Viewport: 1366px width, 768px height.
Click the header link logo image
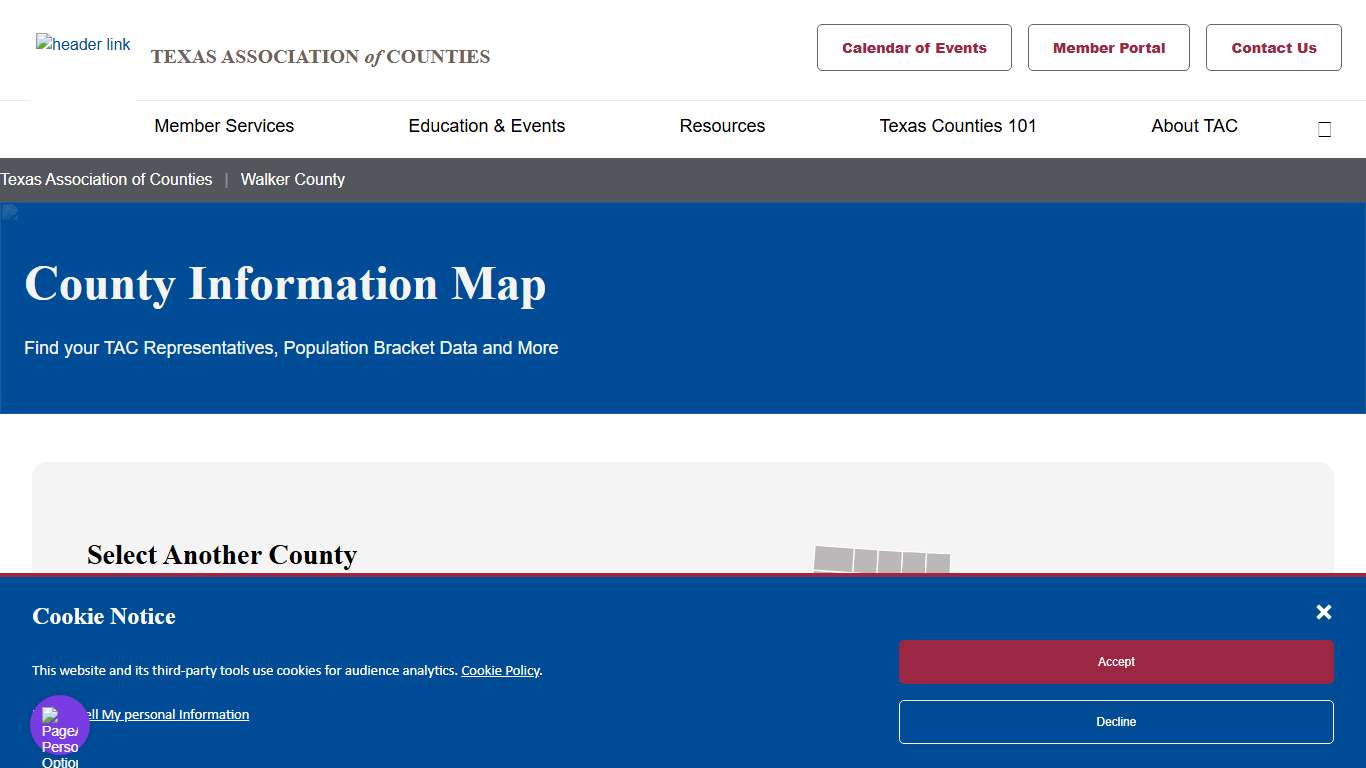(x=83, y=45)
